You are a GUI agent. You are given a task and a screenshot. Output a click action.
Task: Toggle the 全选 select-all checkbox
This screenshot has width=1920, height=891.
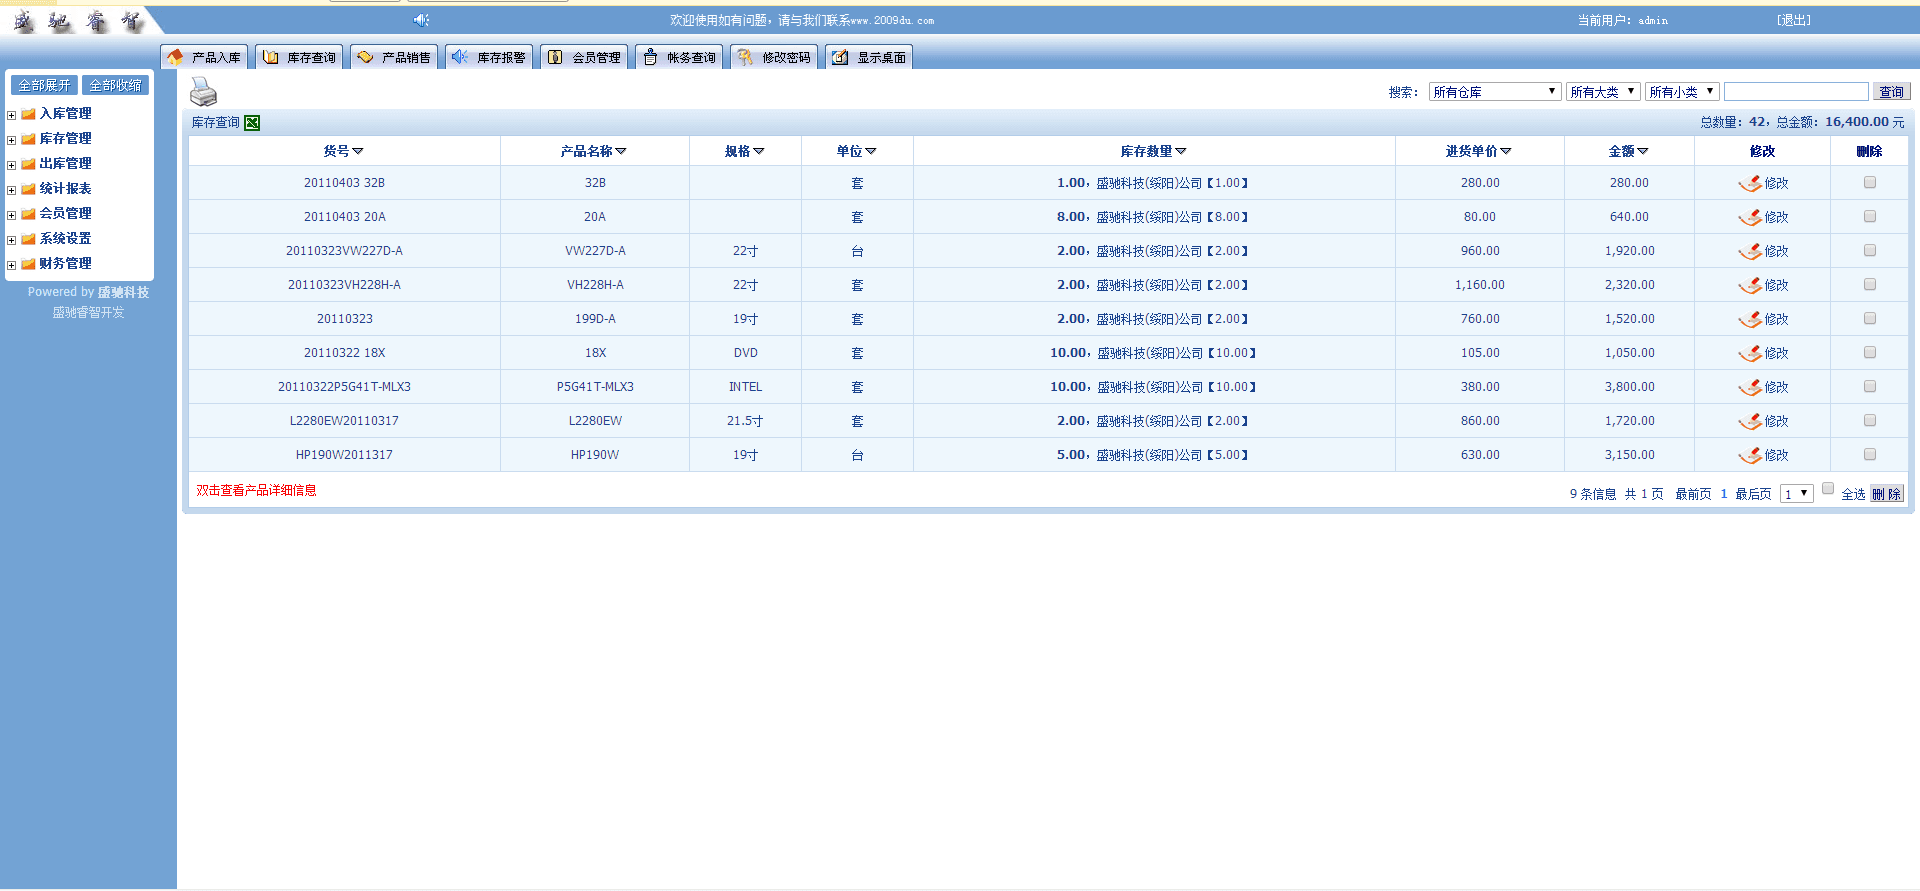tap(1828, 489)
